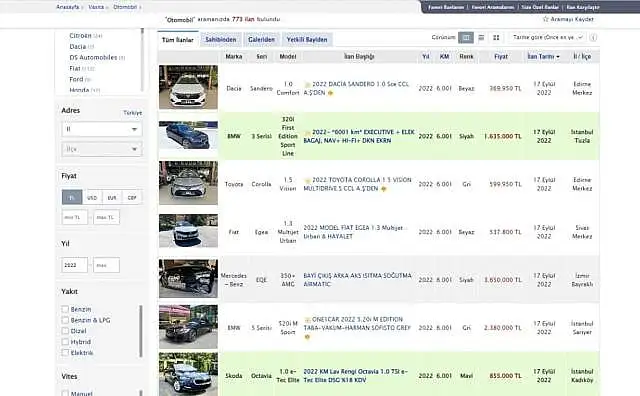Viewport: 640px width, 396px height.
Task: Tick the Dizel fuel checkbox
Action: point(65,331)
